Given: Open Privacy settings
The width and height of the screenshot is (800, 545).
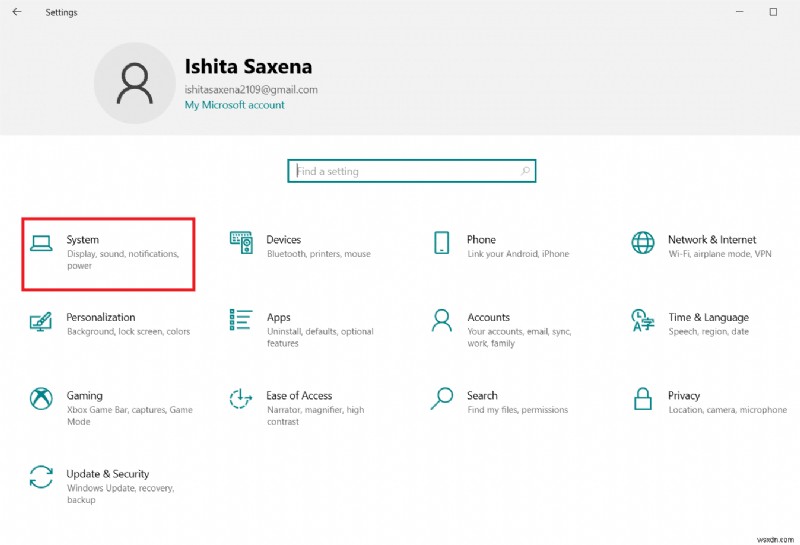Looking at the screenshot, I should pyautogui.click(x=710, y=402).
